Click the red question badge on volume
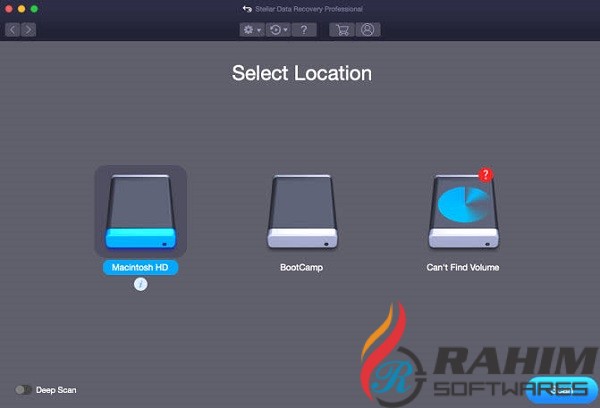 tap(486, 175)
